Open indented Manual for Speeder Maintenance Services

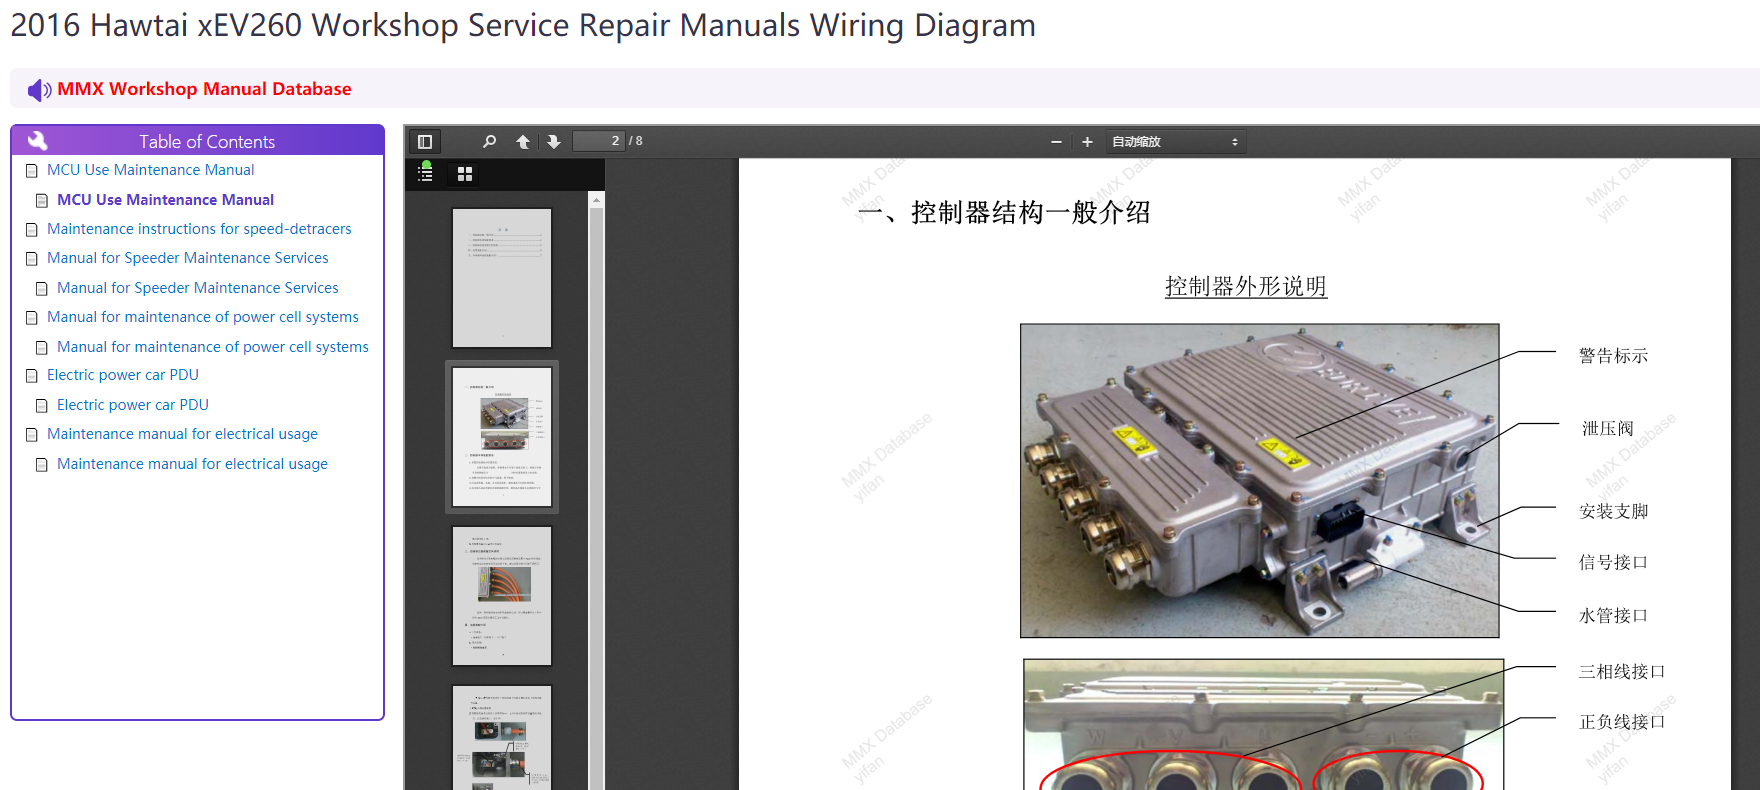198,288
